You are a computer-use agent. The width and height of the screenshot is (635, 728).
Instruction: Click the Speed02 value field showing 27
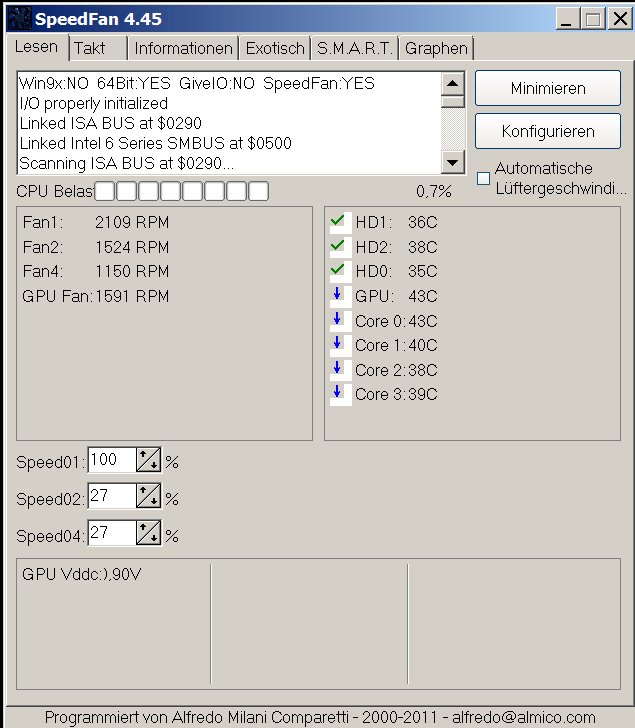(112, 496)
